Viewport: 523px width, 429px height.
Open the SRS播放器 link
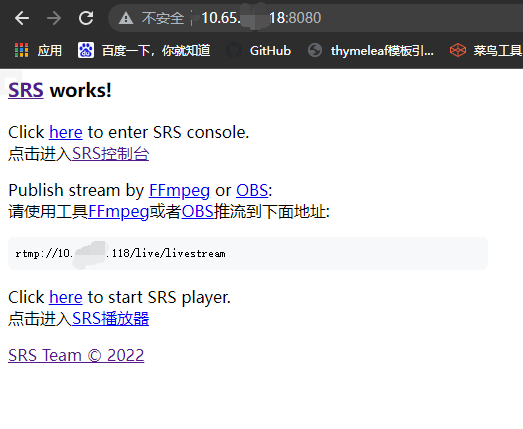(x=110, y=319)
